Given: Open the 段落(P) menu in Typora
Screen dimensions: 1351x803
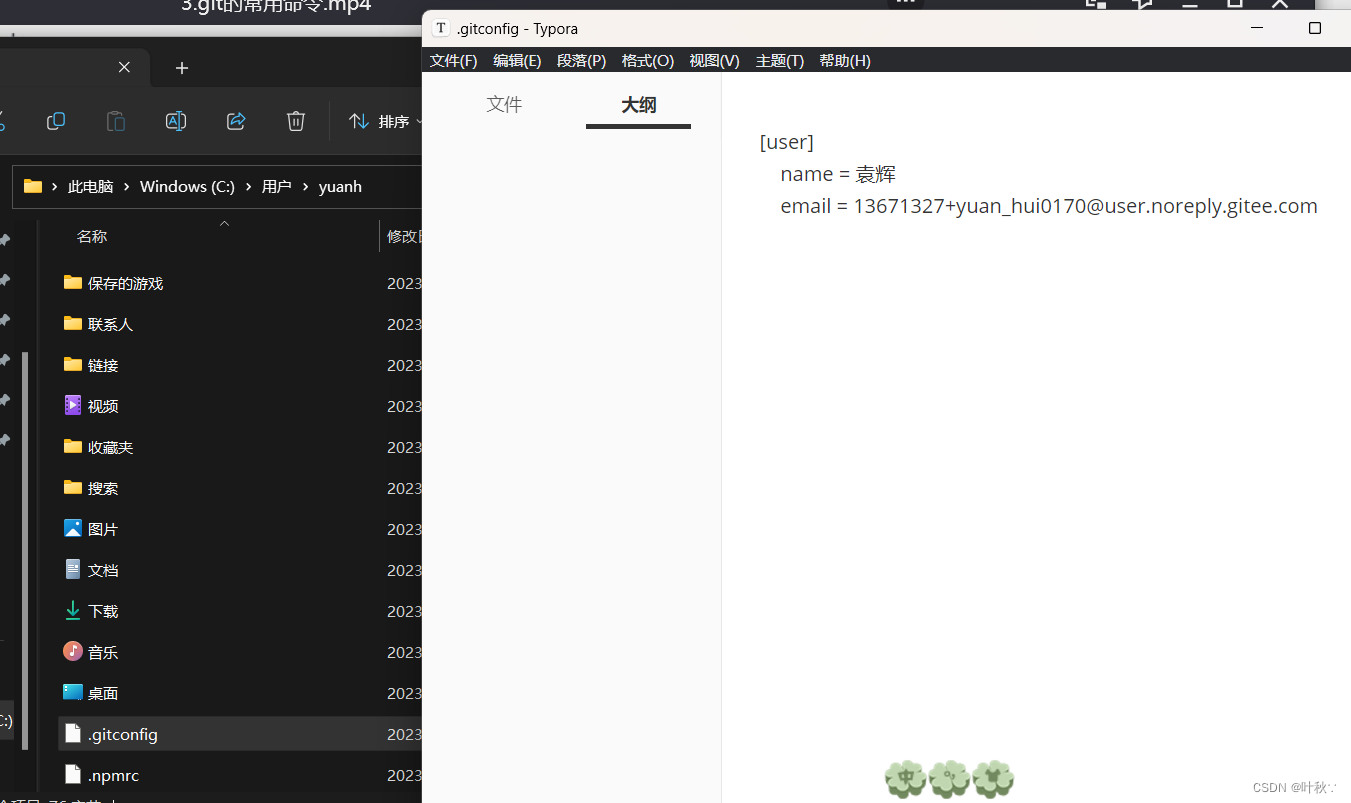Looking at the screenshot, I should click(x=581, y=61).
